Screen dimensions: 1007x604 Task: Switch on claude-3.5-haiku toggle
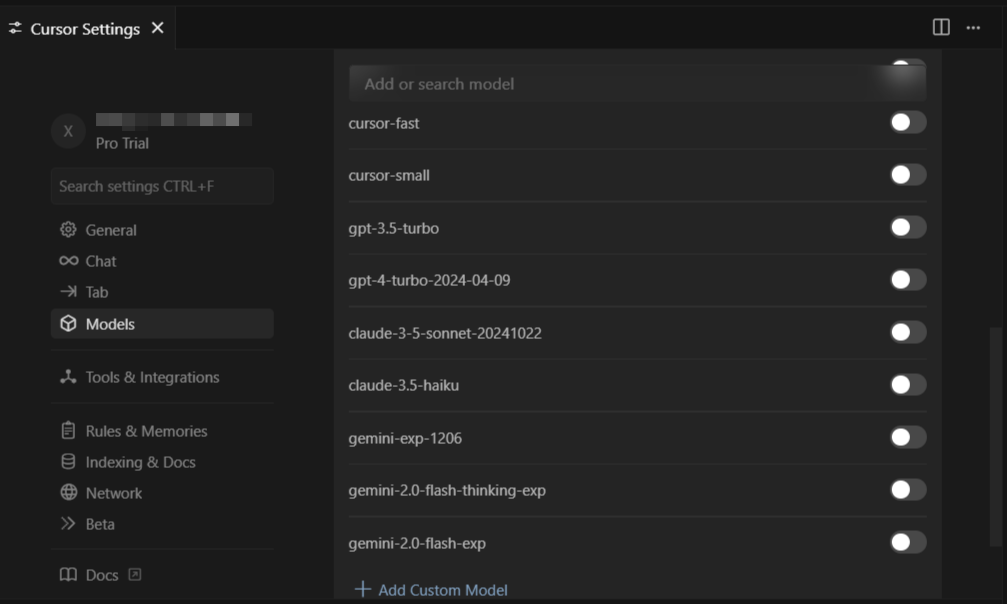[x=908, y=385]
